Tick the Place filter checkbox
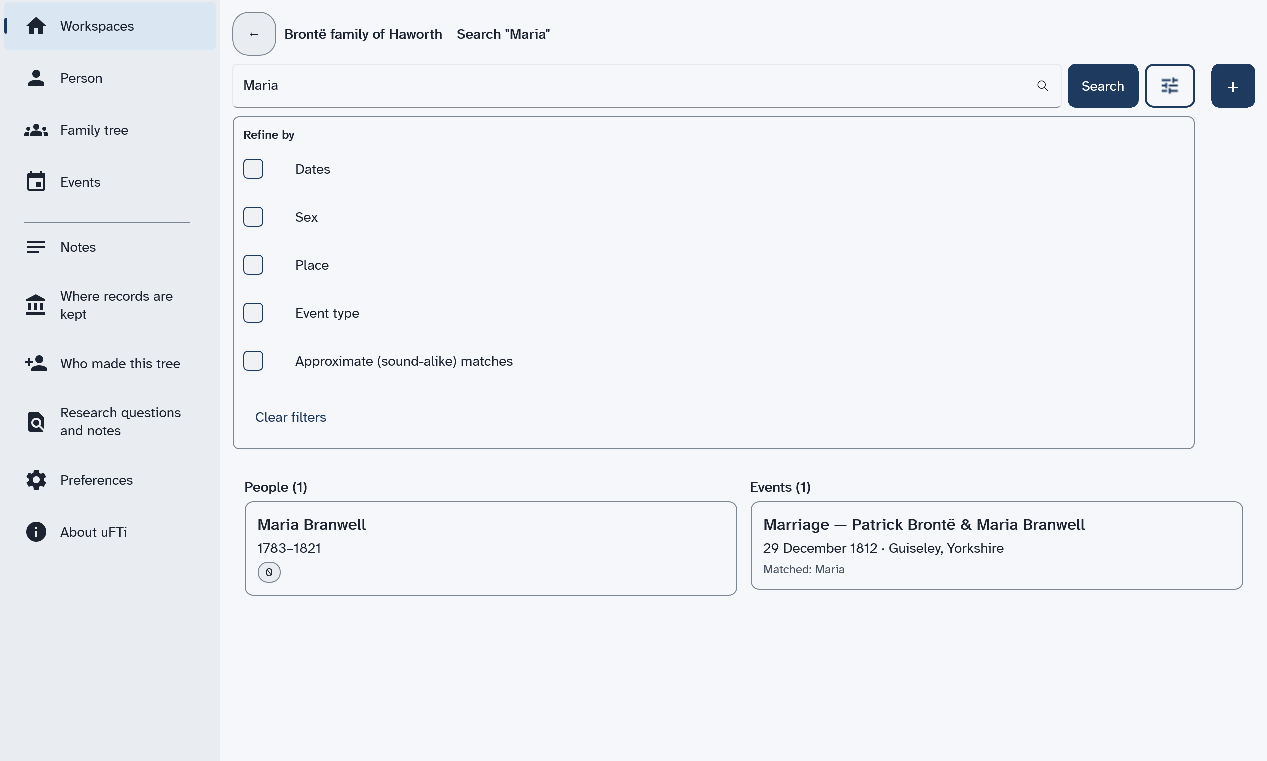1267x761 pixels. 253,265
